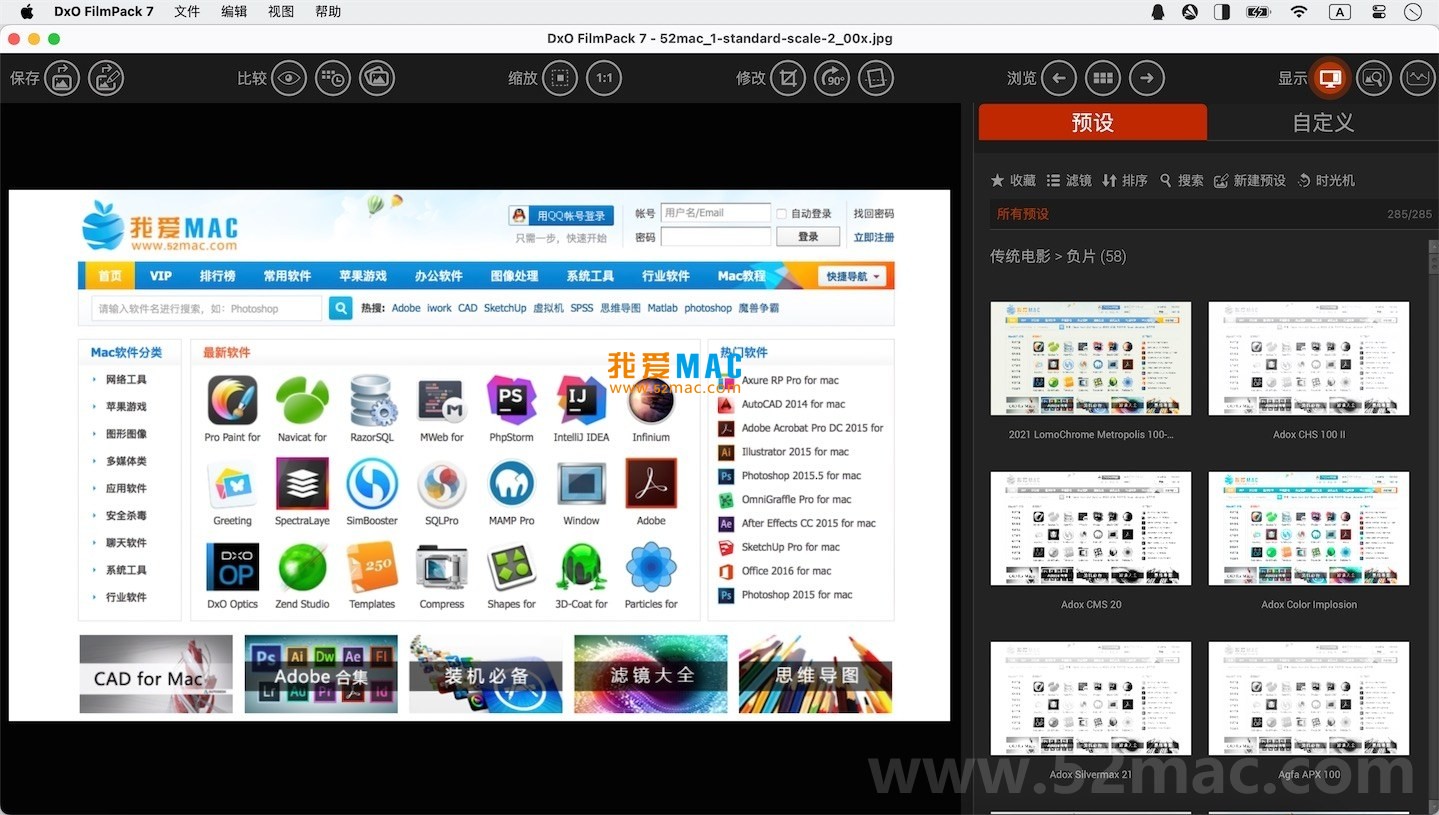1439x815 pixels.
Task: Select the Adox CHS 100 II thumbnail
Action: pos(1309,358)
